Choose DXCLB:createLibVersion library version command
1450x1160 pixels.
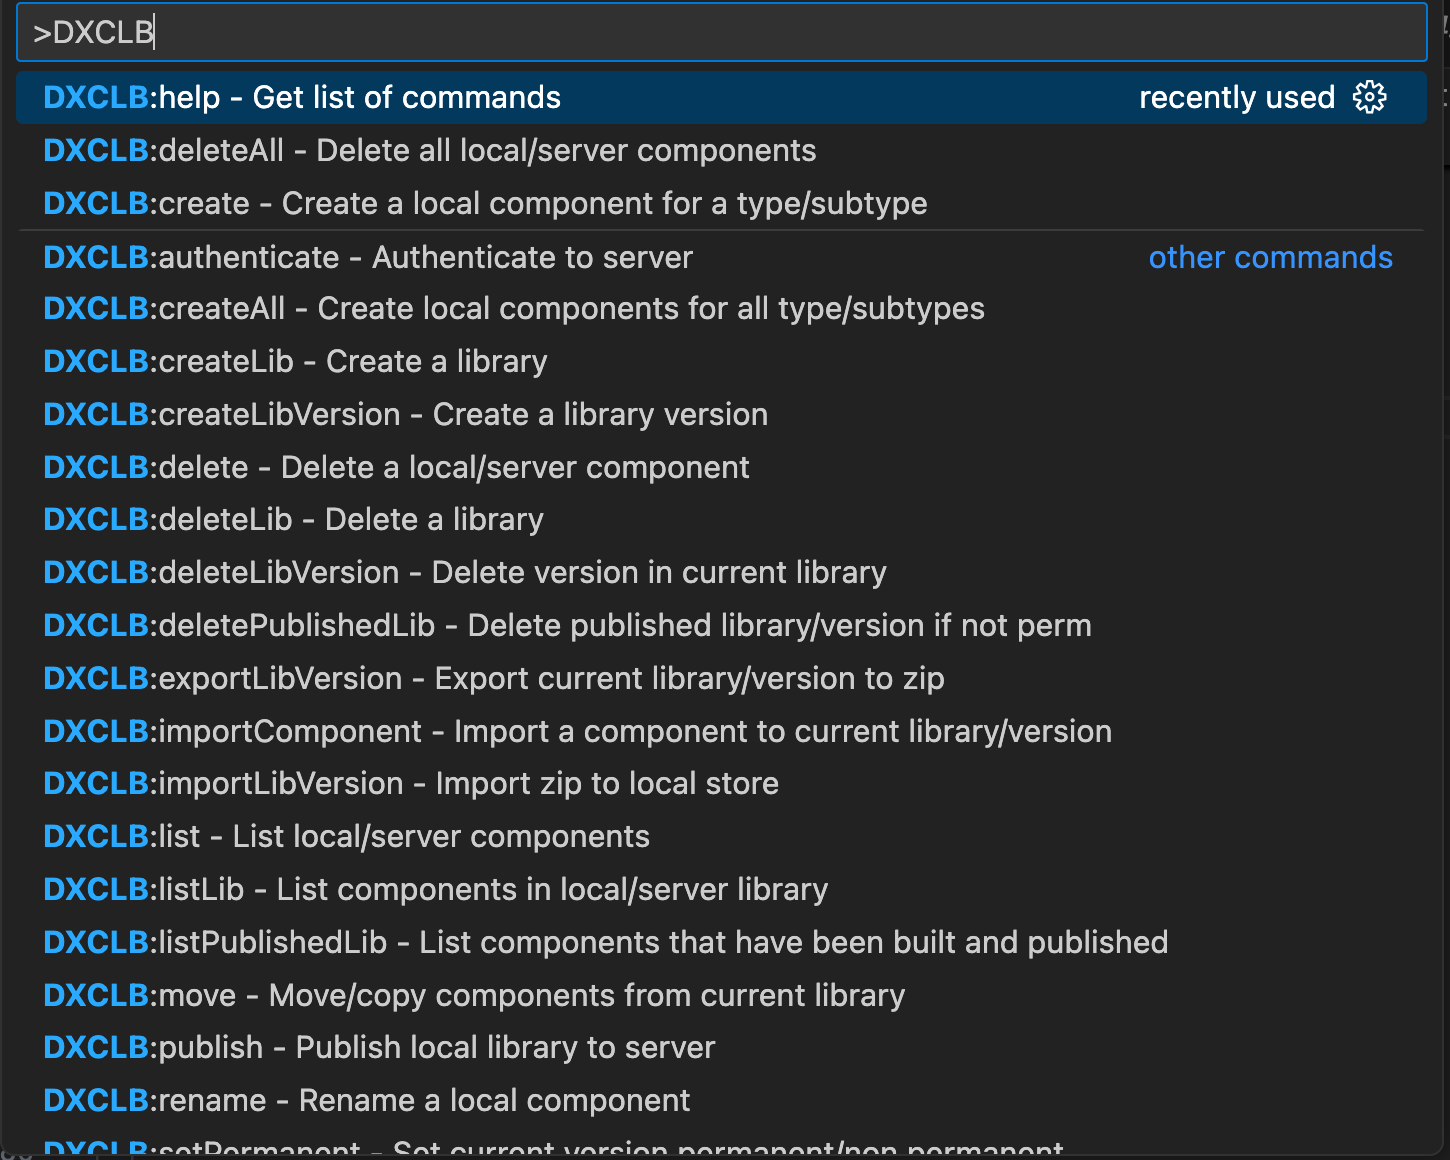pos(405,414)
